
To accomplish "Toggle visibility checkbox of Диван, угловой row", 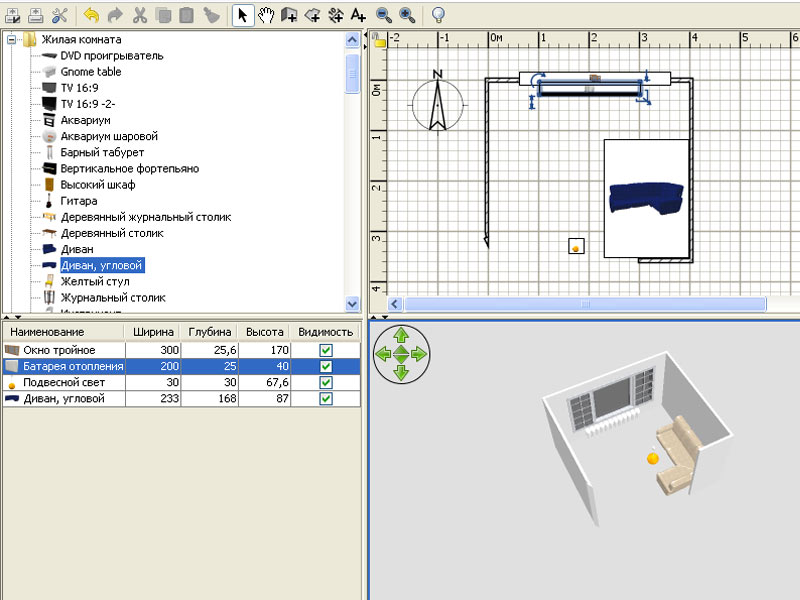I will [x=326, y=398].
